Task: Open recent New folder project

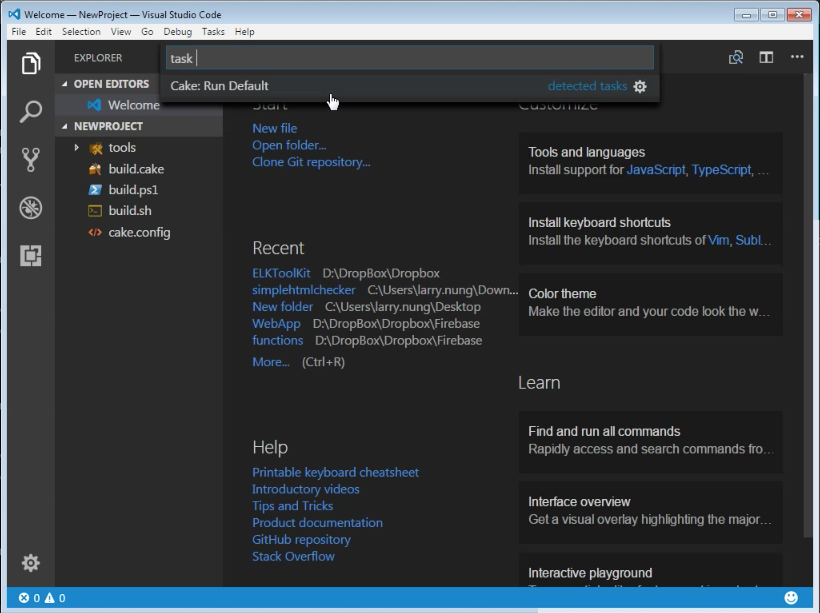Action: click(282, 306)
